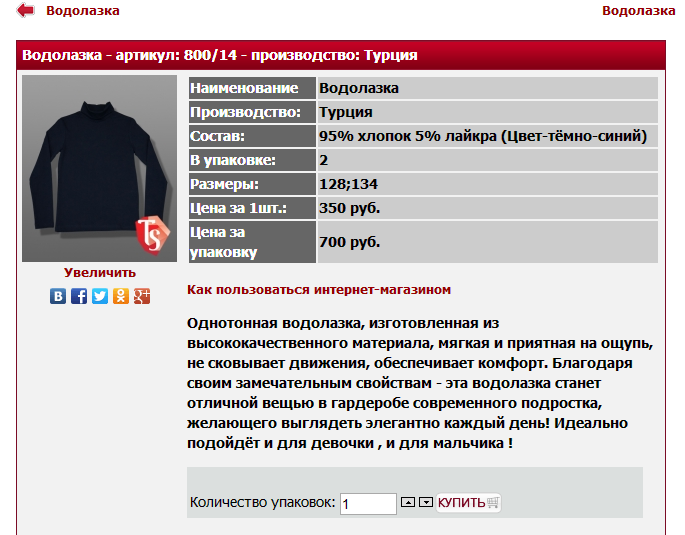Viewport: 685px width, 535px height.
Task: Go to next Водолазка link top right
Action: pos(638,10)
